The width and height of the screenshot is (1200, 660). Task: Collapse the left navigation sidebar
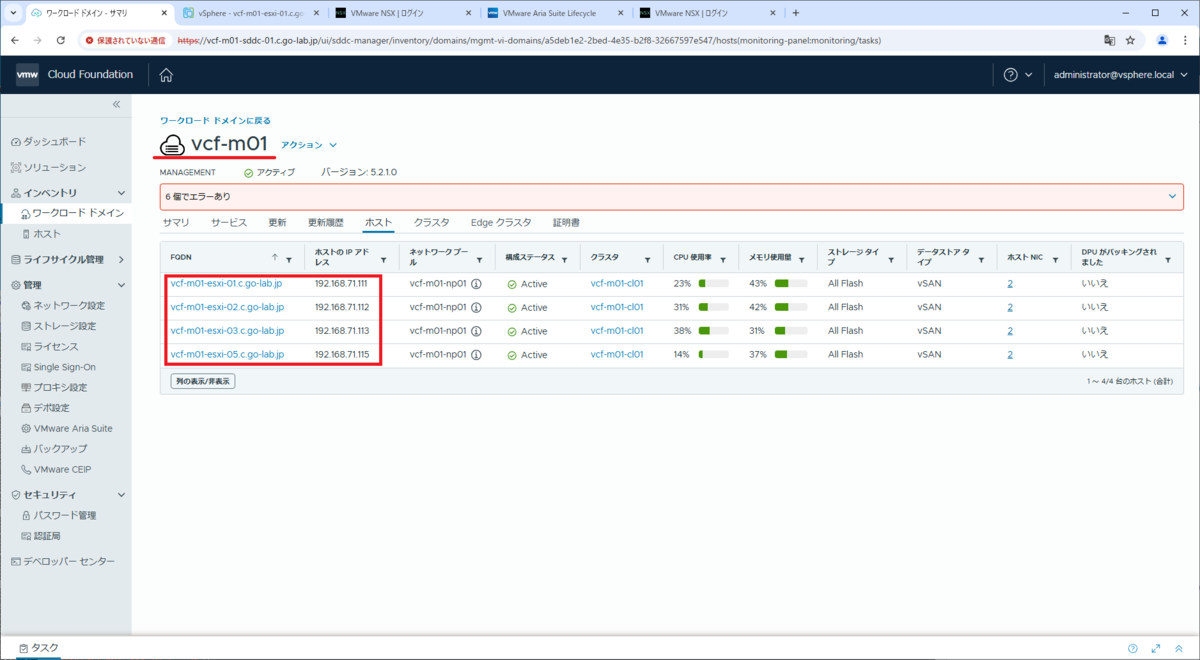116,104
